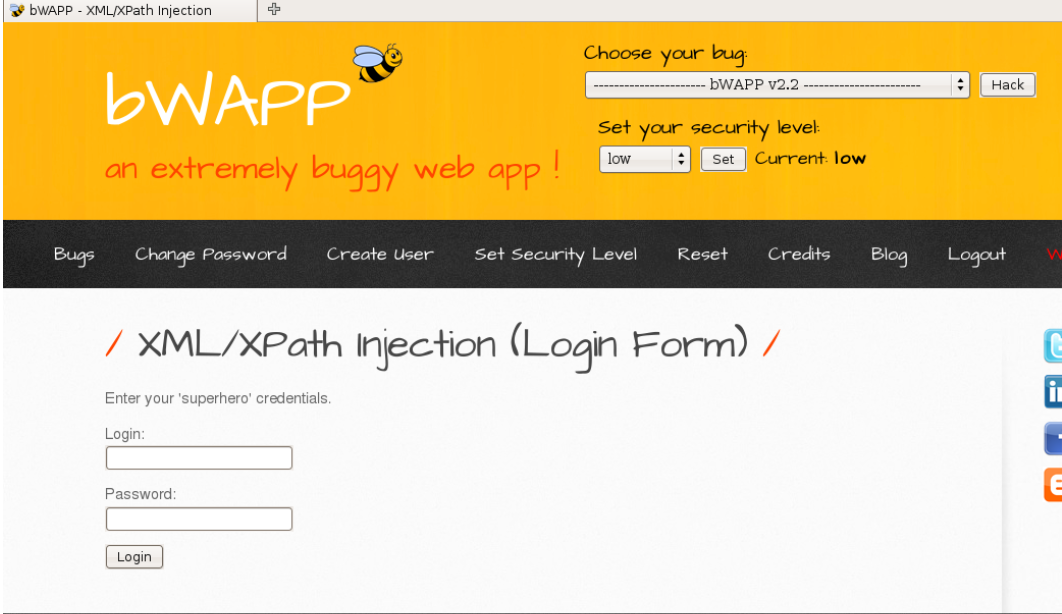This screenshot has width=1062, height=614.
Task: Click the Set security level button
Action: coord(723,159)
